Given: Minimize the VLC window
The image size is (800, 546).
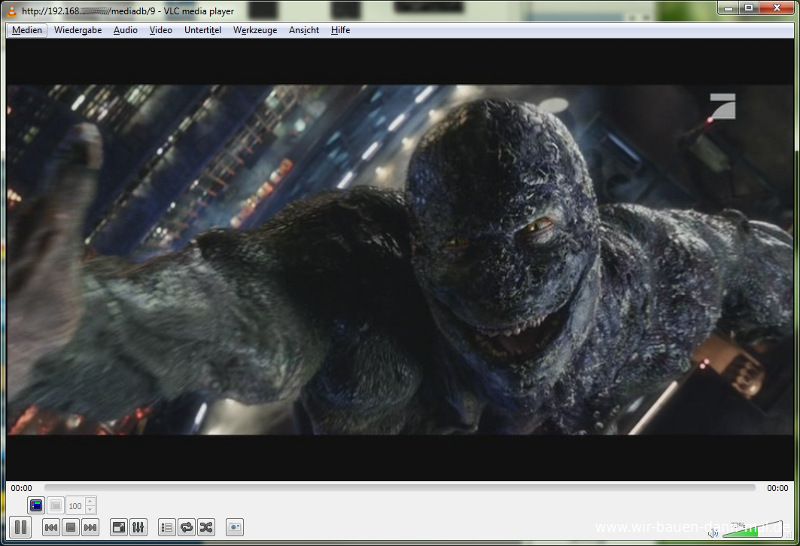Looking at the screenshot, I should (729, 8).
